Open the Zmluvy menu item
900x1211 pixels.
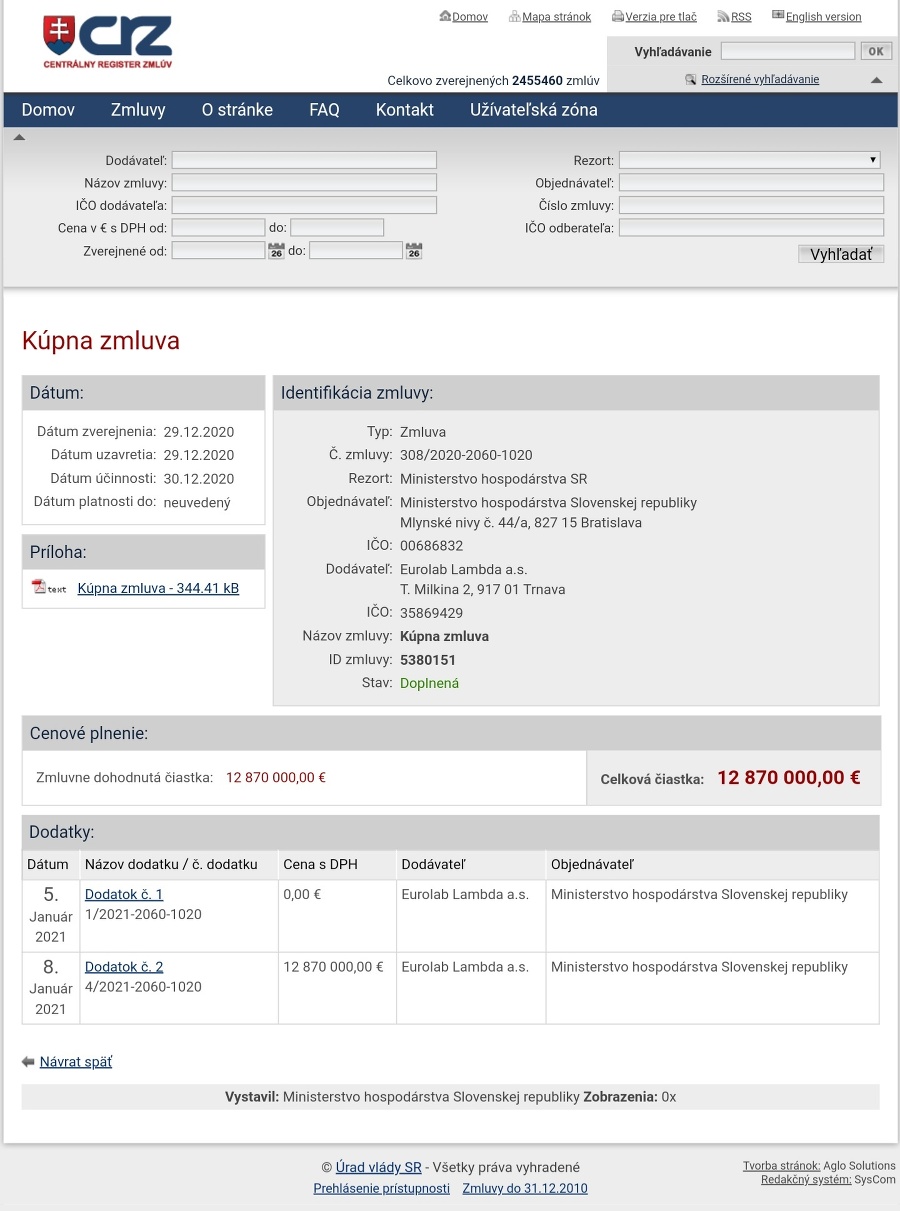(138, 110)
